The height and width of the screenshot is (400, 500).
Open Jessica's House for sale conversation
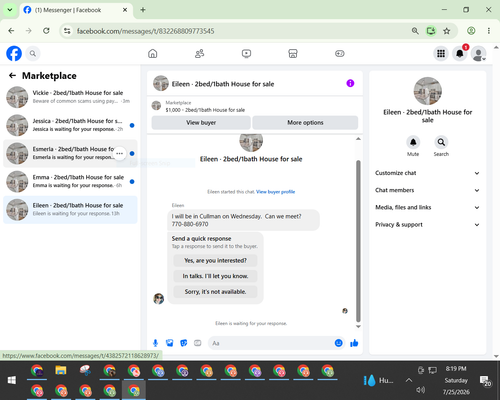pos(70,125)
